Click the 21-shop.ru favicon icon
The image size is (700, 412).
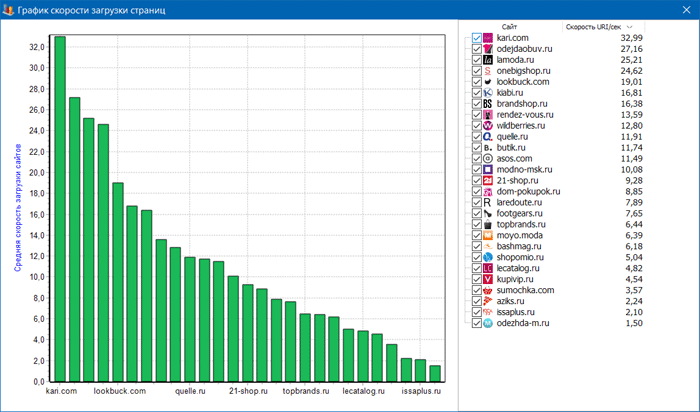click(x=488, y=180)
